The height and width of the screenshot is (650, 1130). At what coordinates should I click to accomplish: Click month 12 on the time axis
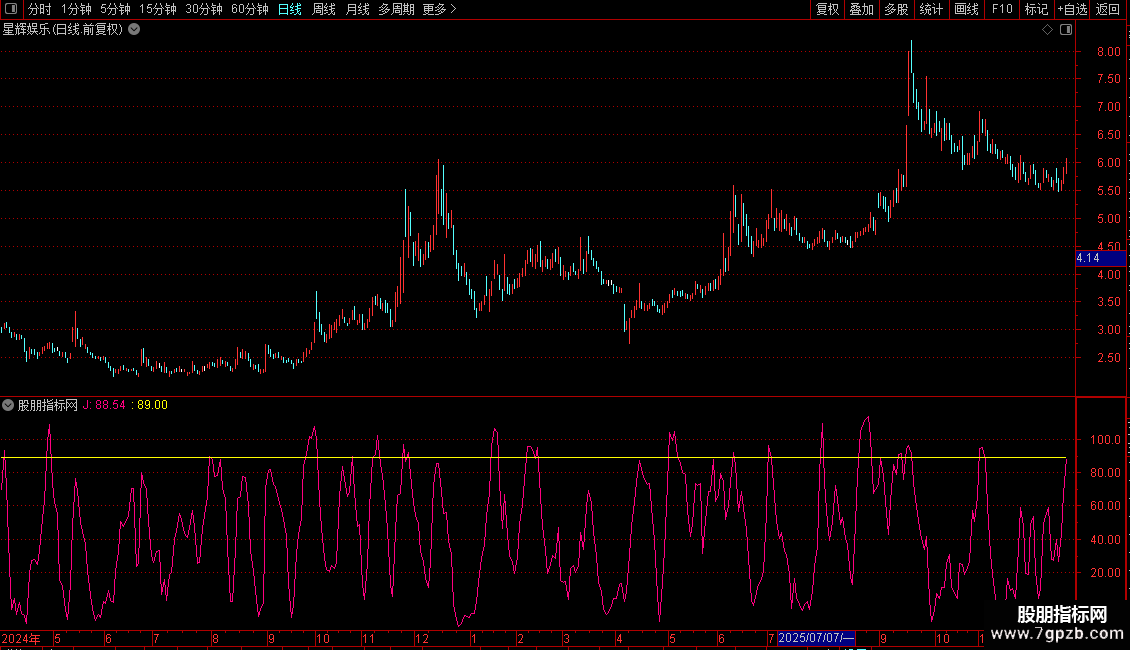point(422,638)
